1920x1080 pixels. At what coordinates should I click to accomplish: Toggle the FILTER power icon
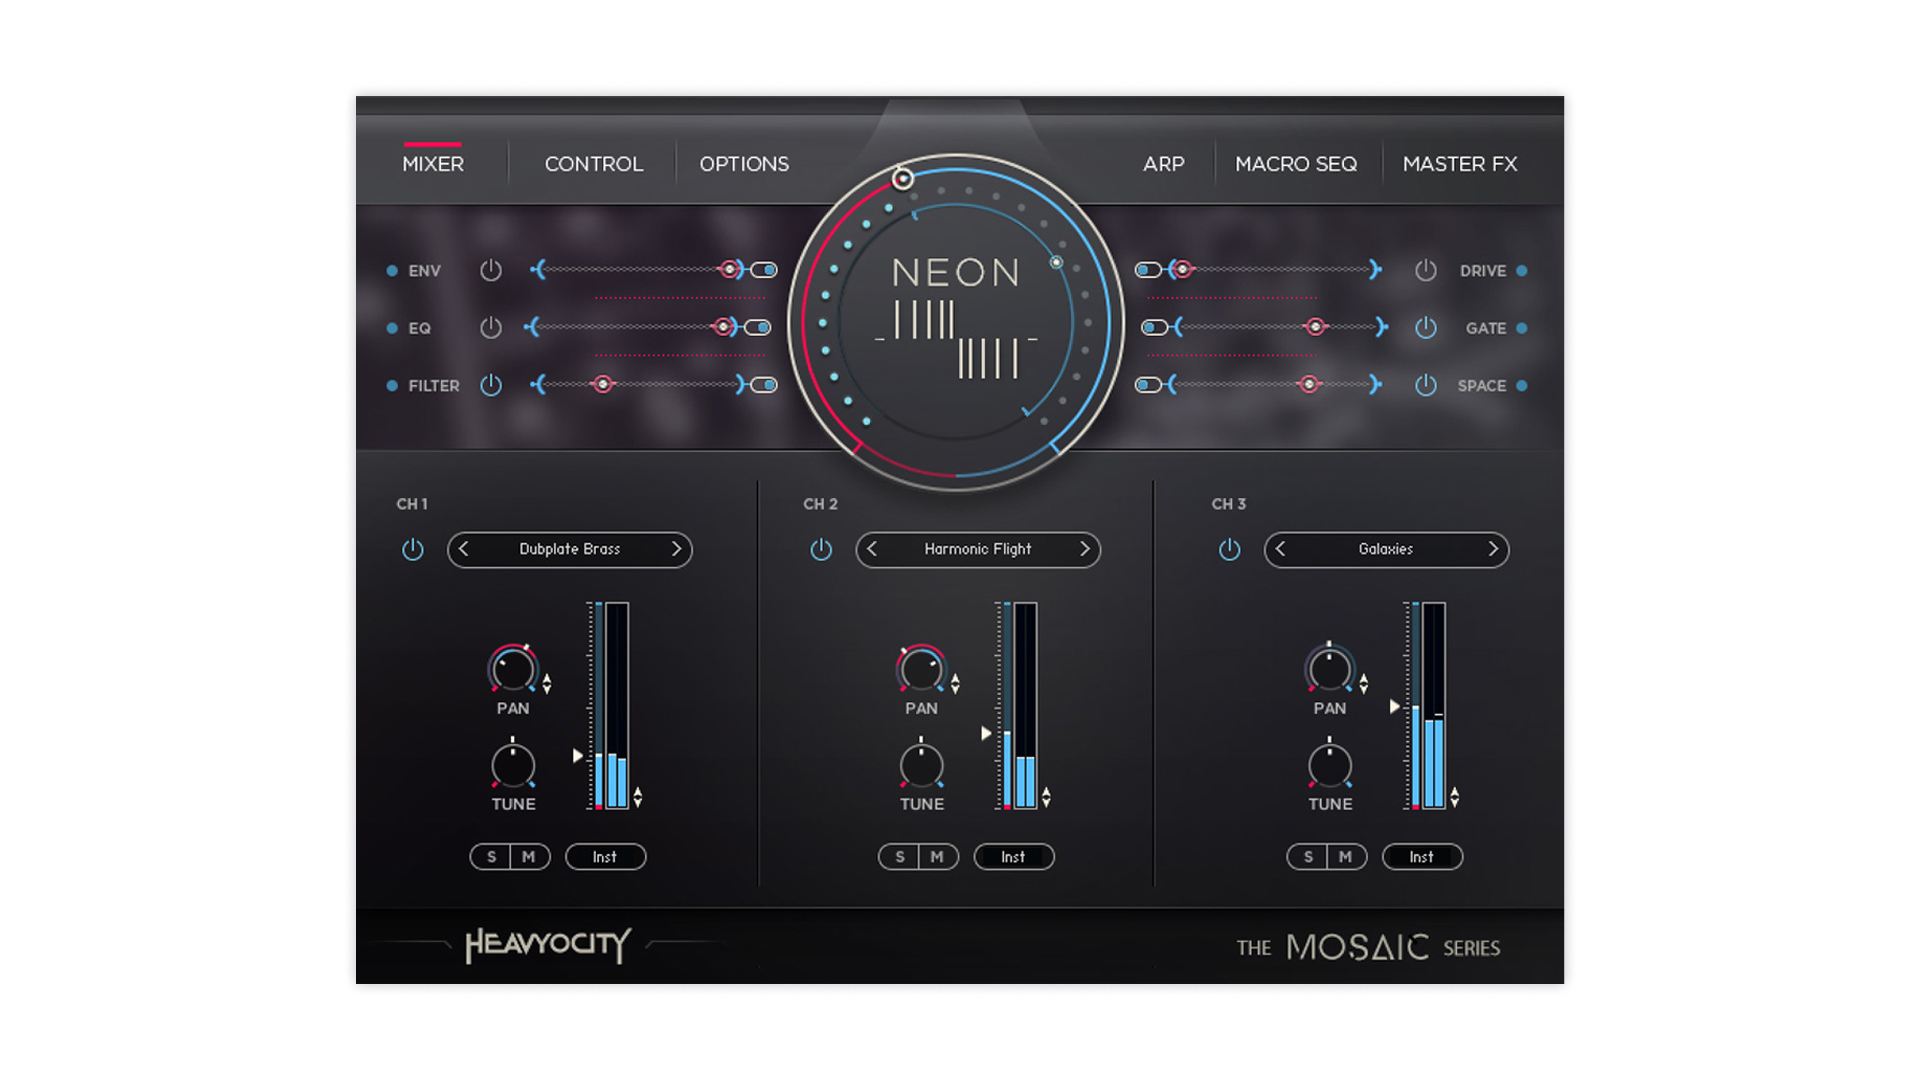(x=490, y=385)
